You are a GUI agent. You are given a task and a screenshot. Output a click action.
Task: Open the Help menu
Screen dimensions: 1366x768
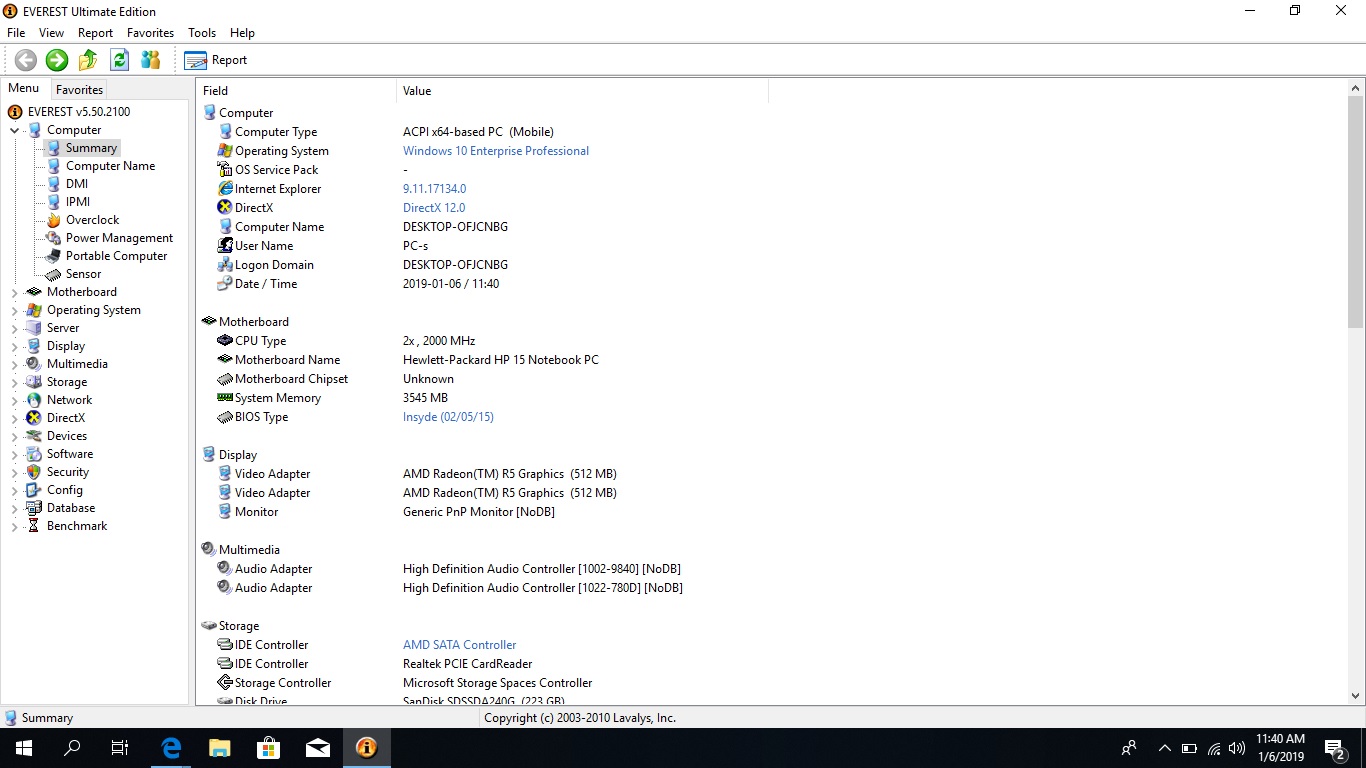[243, 33]
